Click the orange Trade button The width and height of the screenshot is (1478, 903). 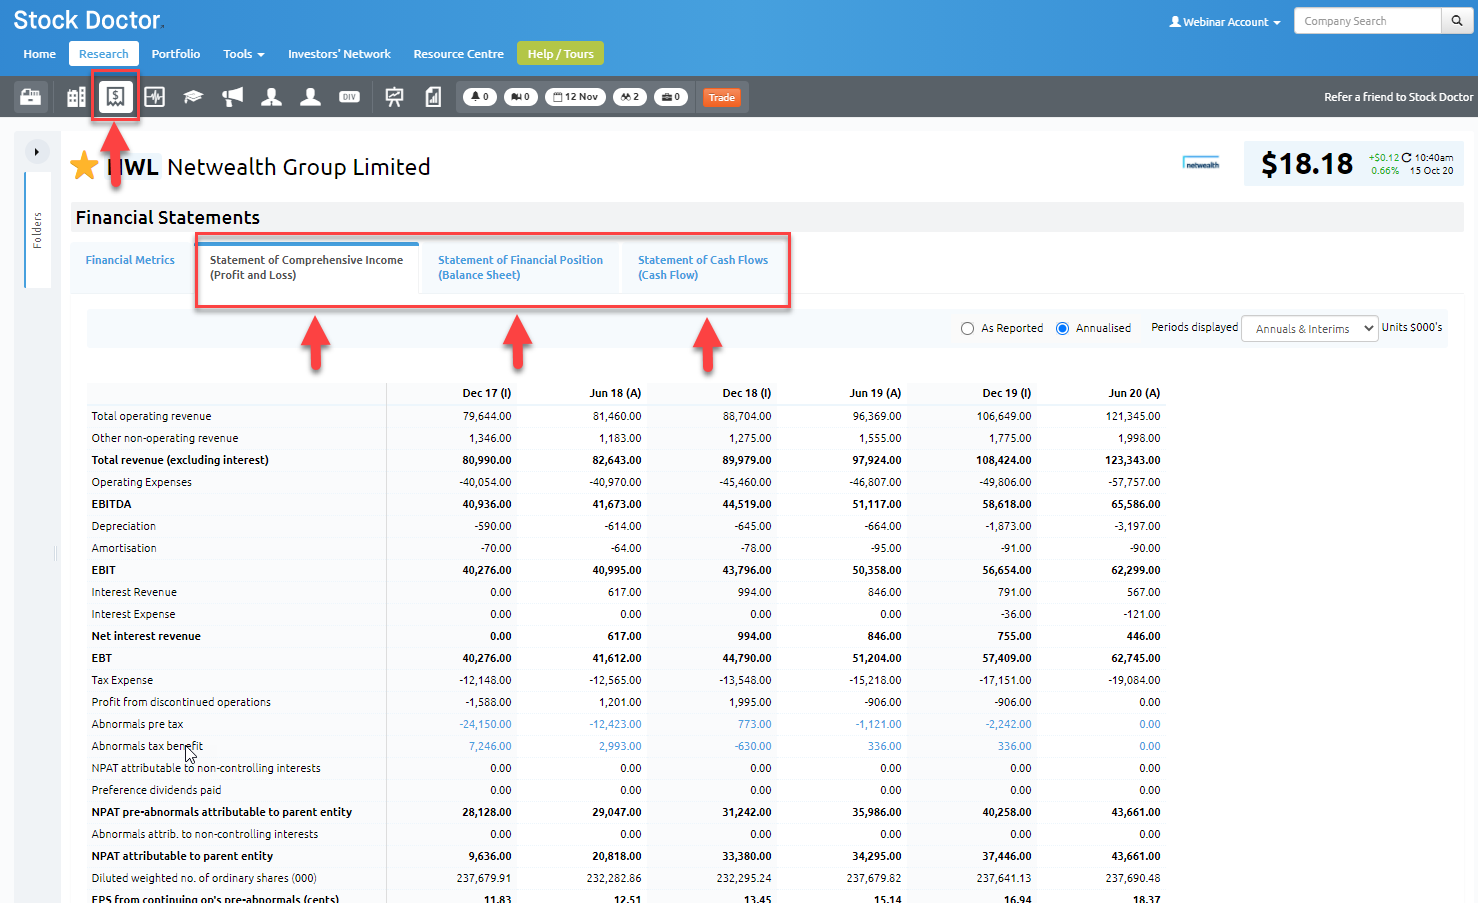pyautogui.click(x=722, y=97)
